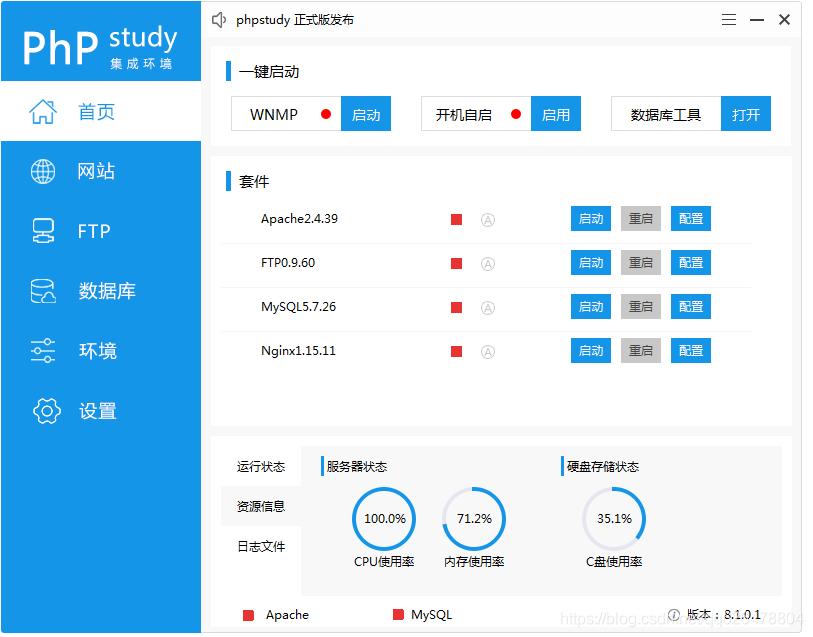This screenshot has width=813, height=637.
Task: Restart Apache2.4.39 service
Action: point(641,219)
